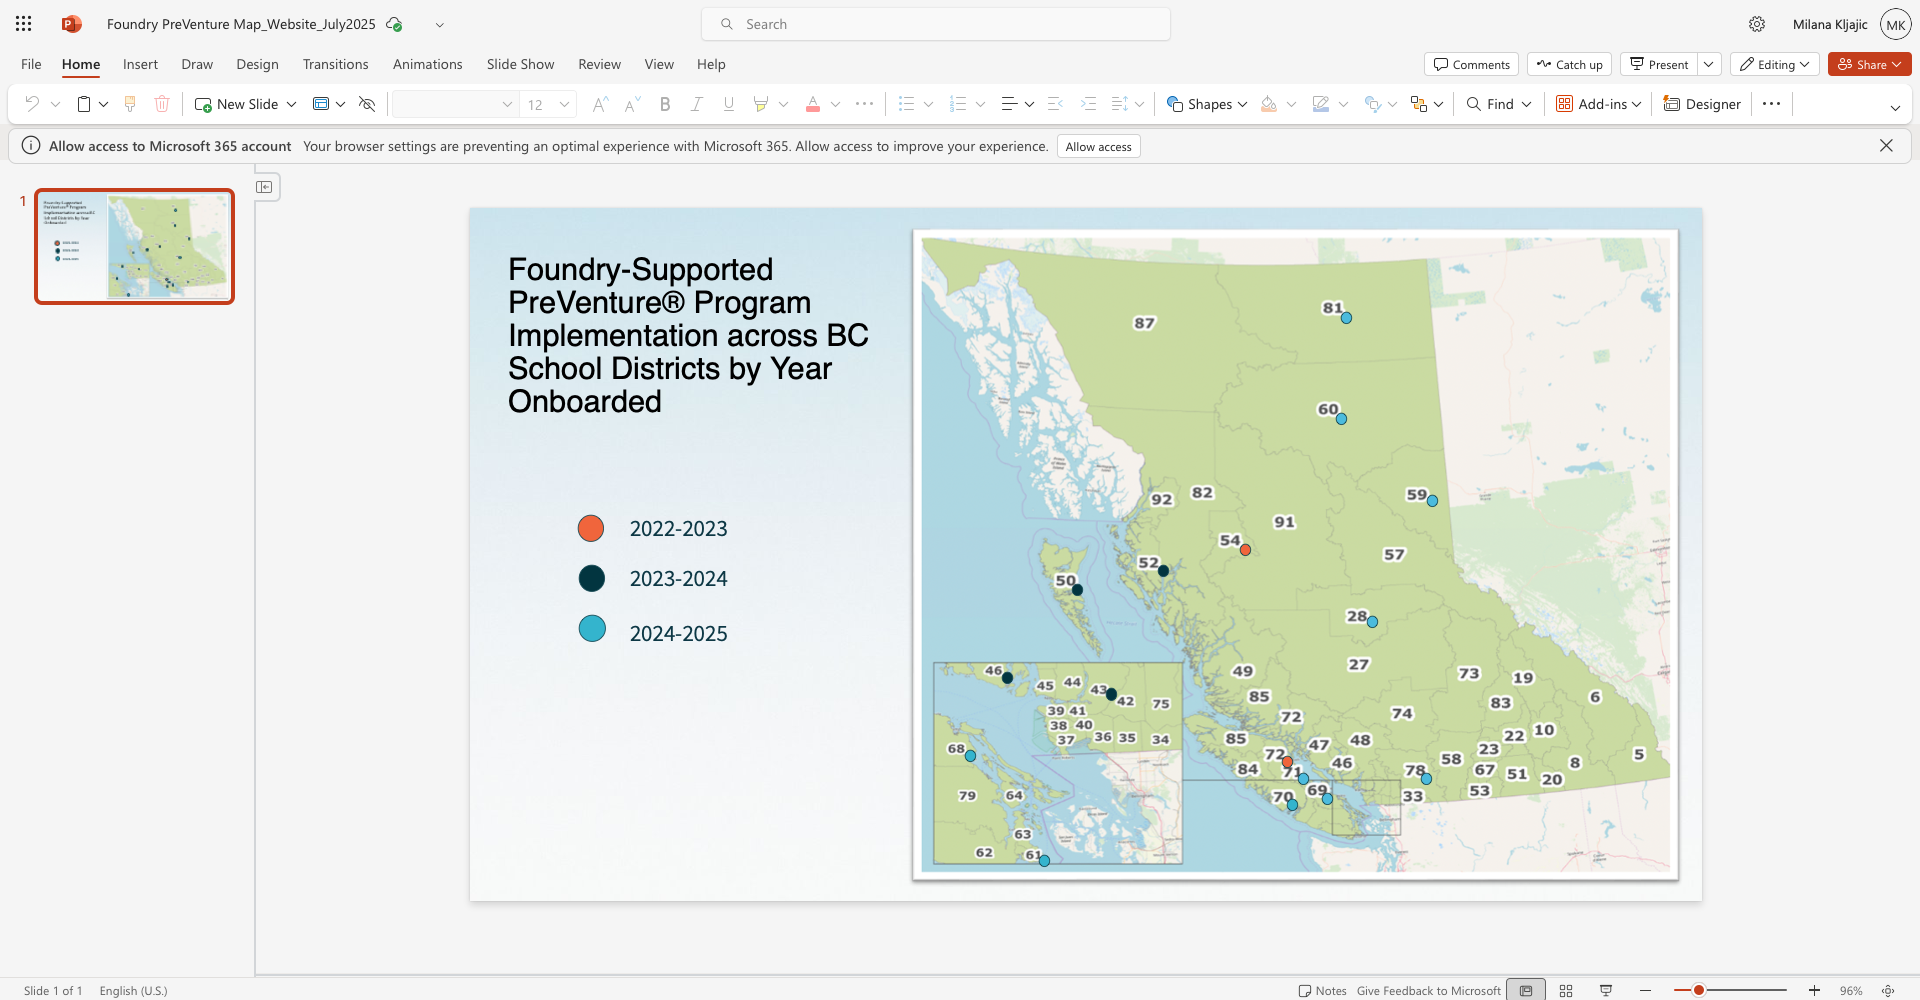Toggle Italic formatting
1920x1000 pixels.
pyautogui.click(x=697, y=104)
